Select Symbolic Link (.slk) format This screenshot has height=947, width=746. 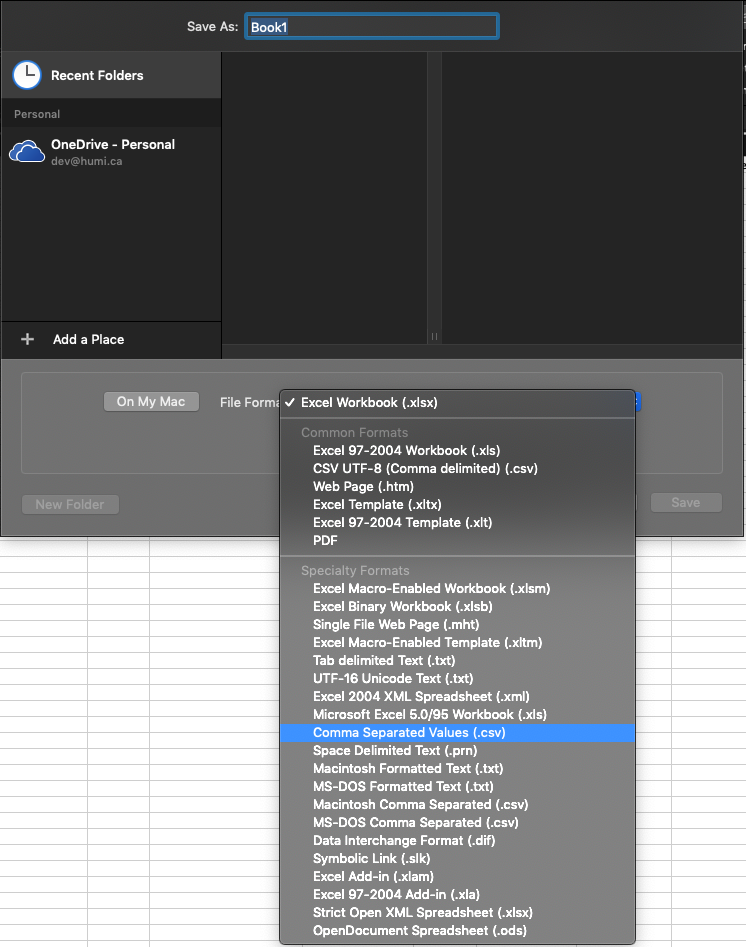457,859
